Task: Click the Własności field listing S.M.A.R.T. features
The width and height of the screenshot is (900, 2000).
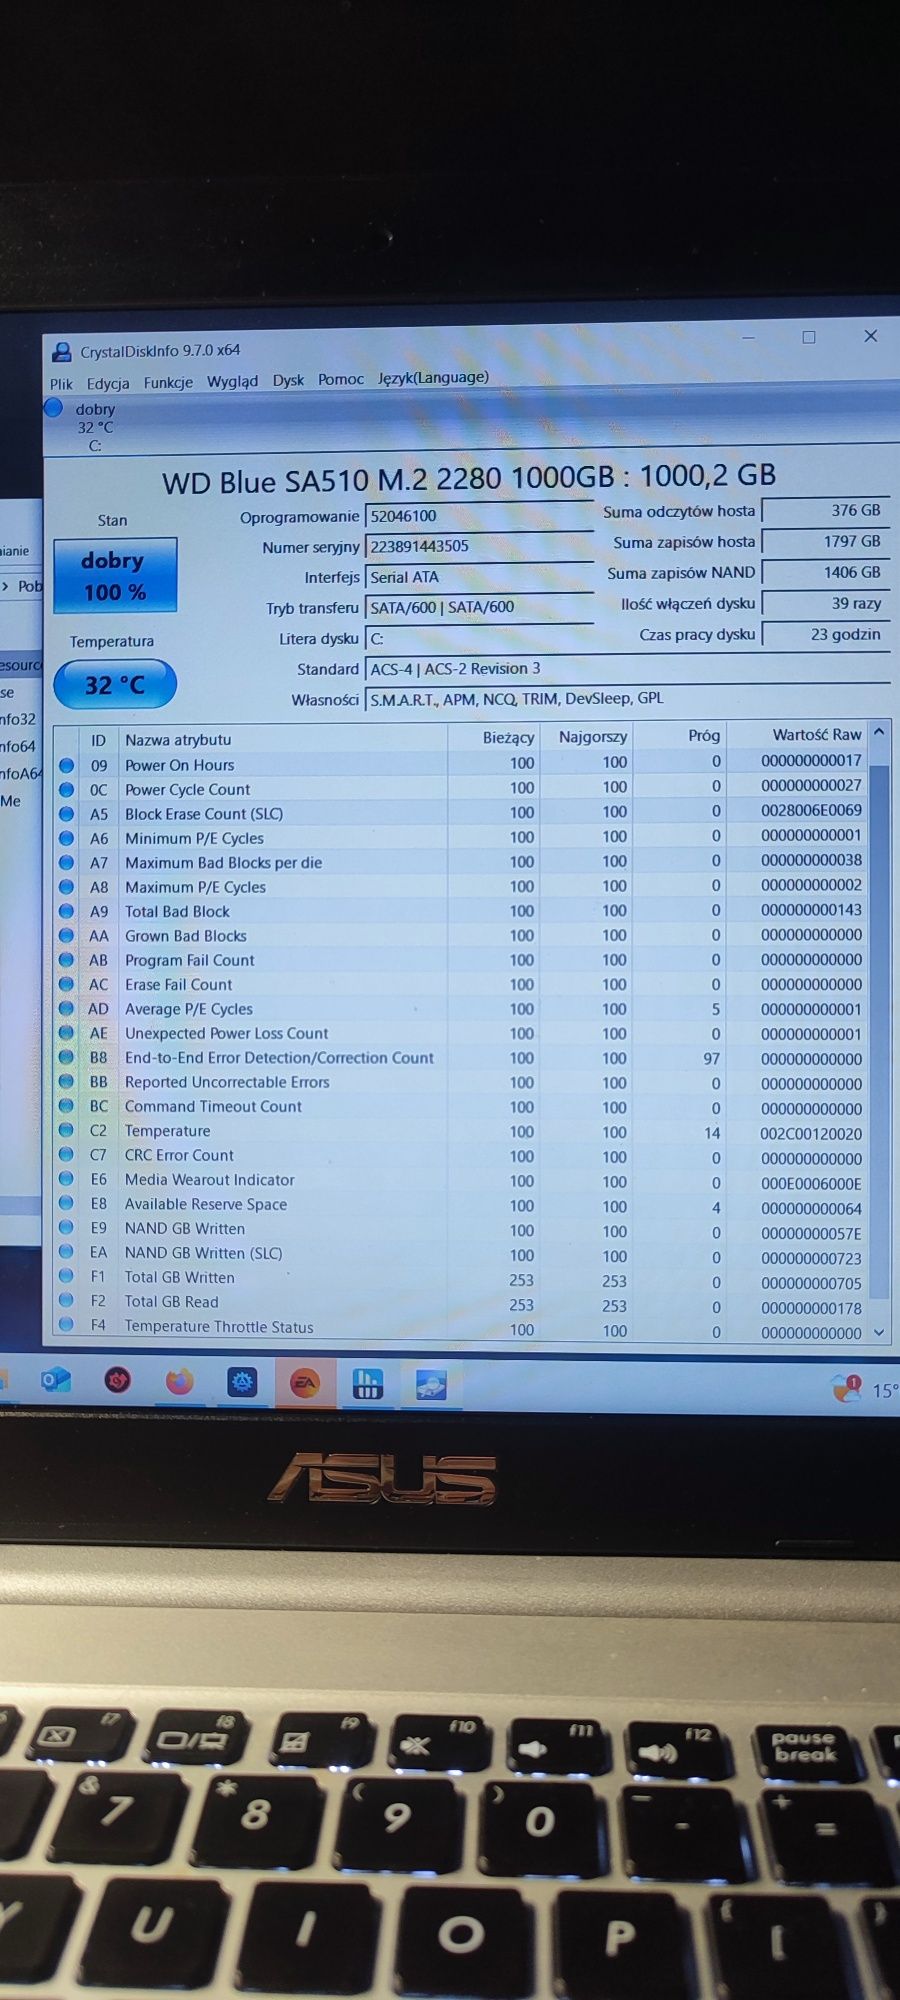Action: pyautogui.click(x=627, y=699)
